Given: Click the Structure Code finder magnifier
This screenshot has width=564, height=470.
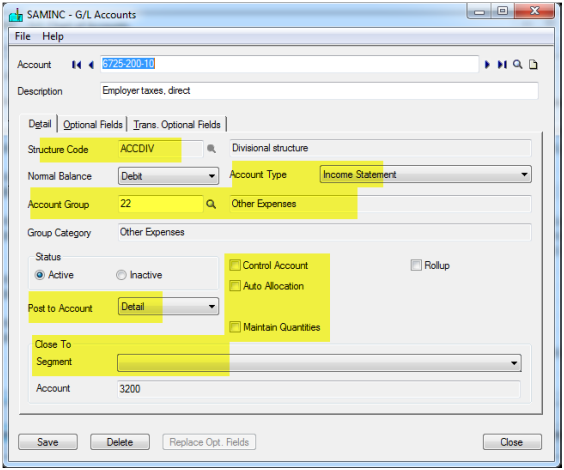Looking at the screenshot, I should point(211,149).
